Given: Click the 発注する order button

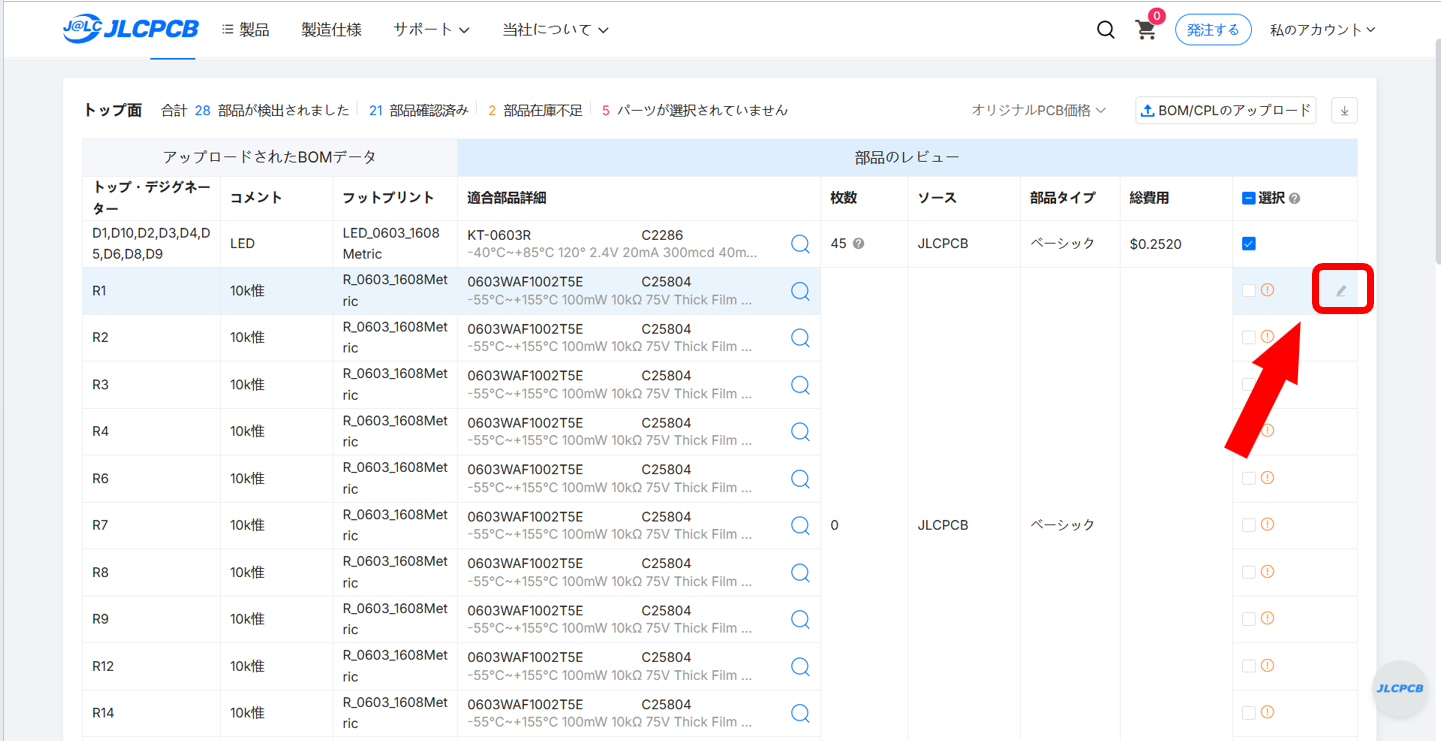Looking at the screenshot, I should click(x=1213, y=30).
